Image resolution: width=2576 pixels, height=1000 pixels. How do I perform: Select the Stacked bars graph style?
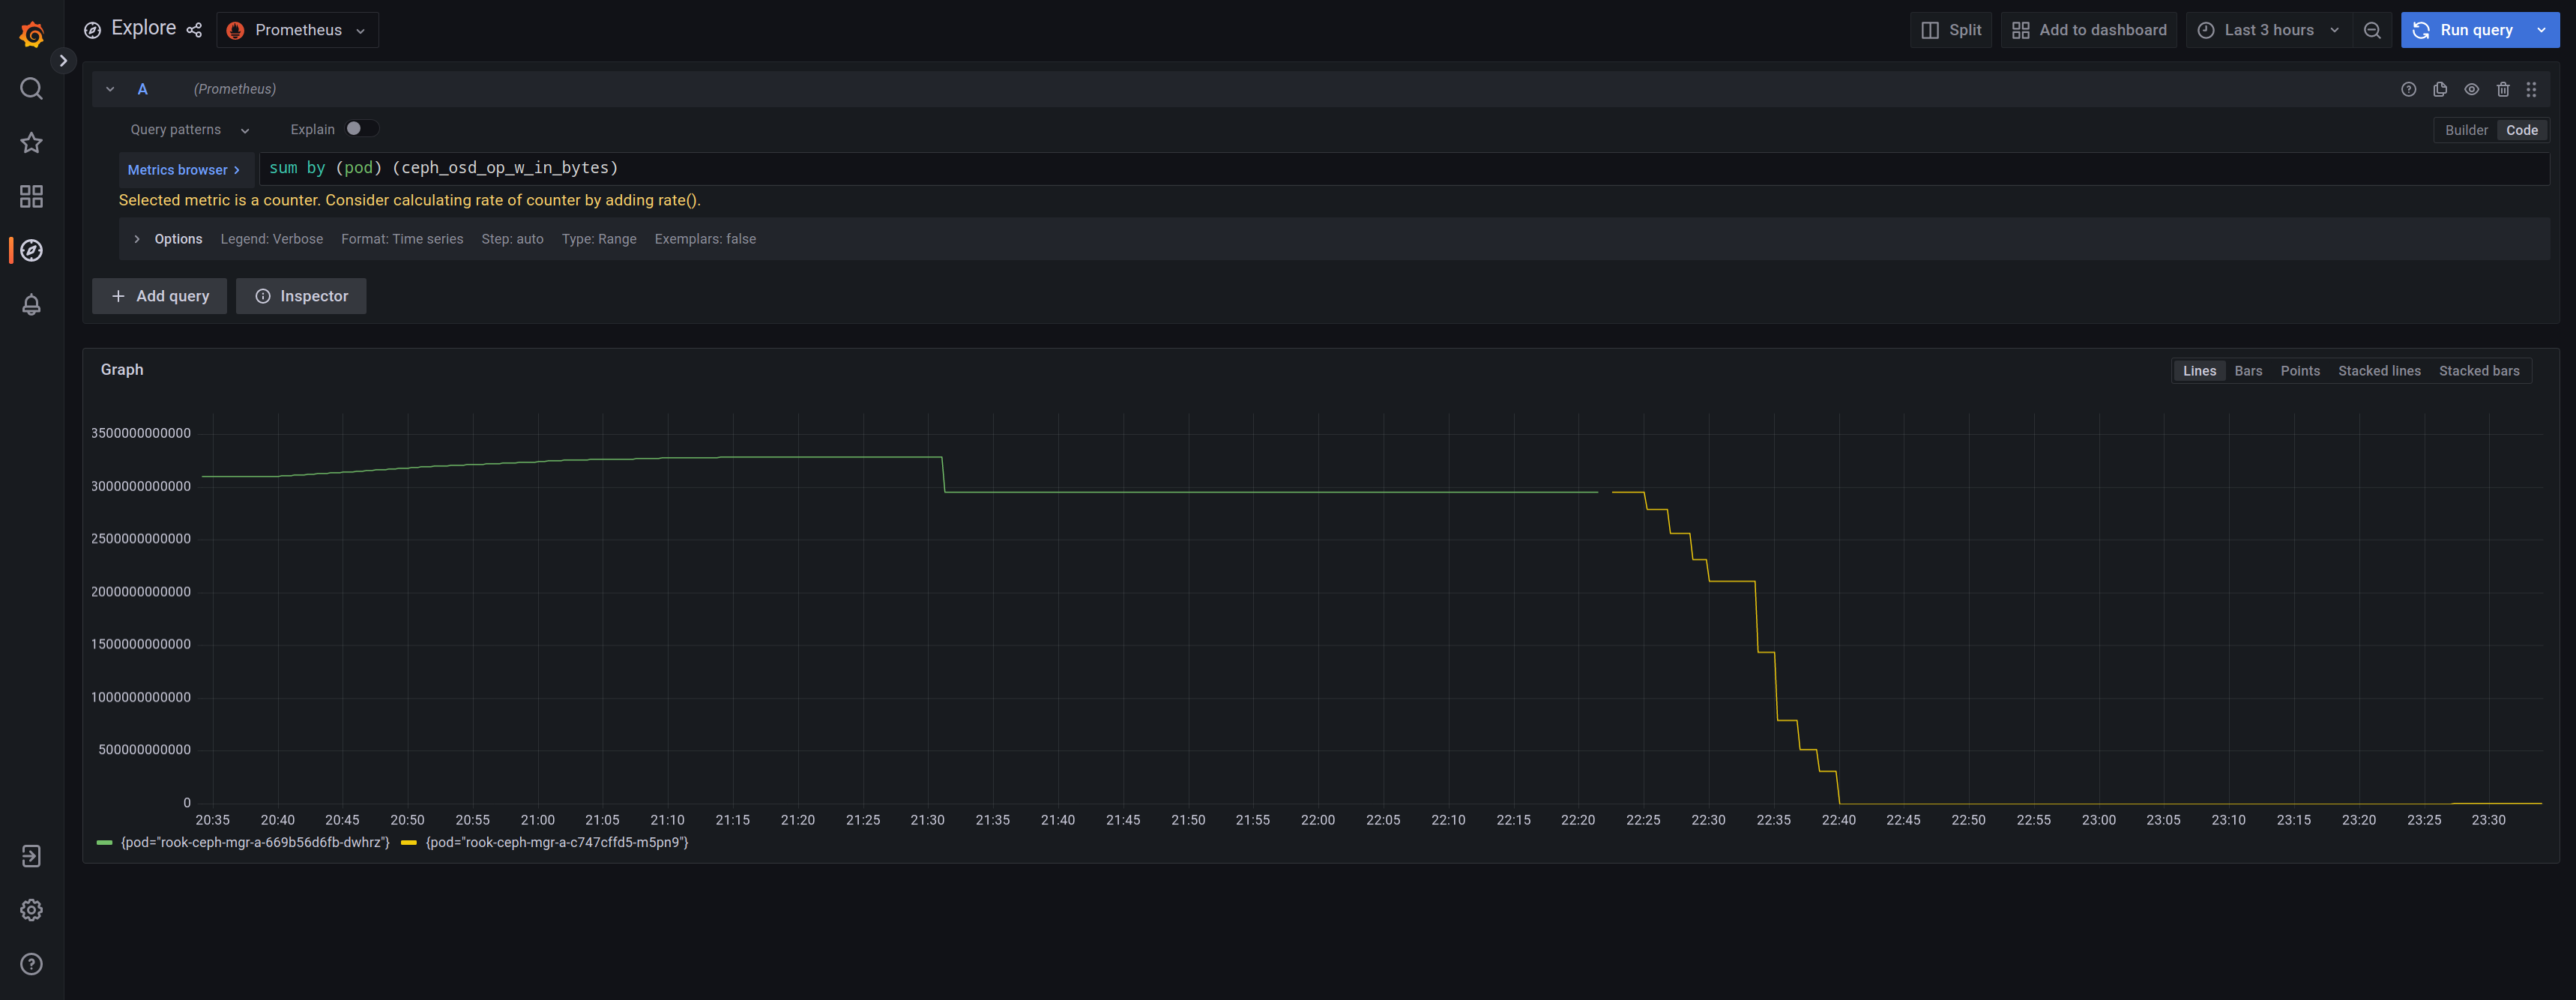coord(2479,370)
